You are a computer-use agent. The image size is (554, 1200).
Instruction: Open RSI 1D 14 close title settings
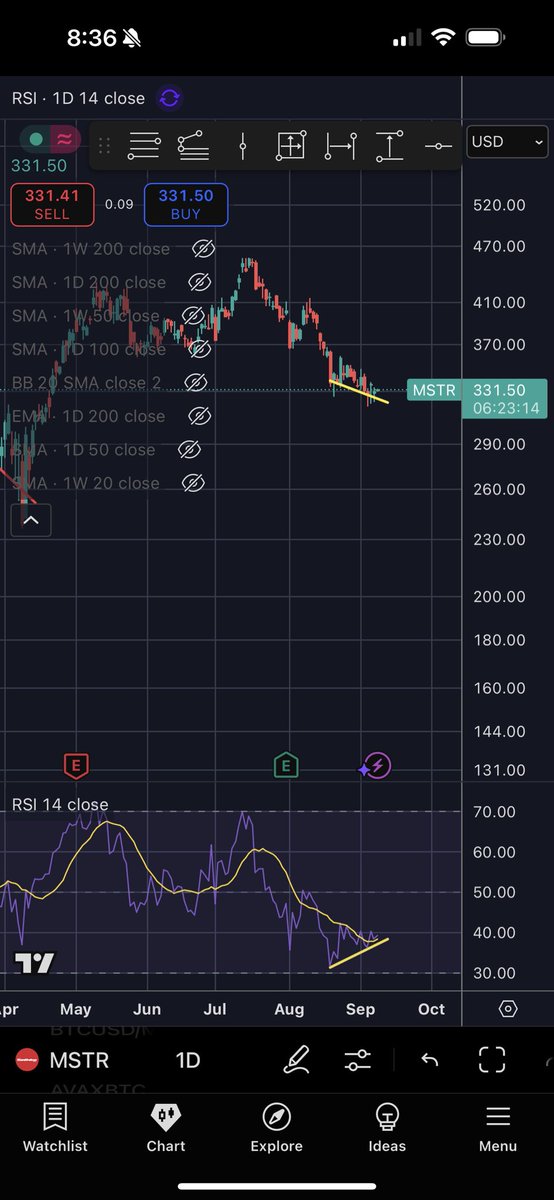(78, 98)
